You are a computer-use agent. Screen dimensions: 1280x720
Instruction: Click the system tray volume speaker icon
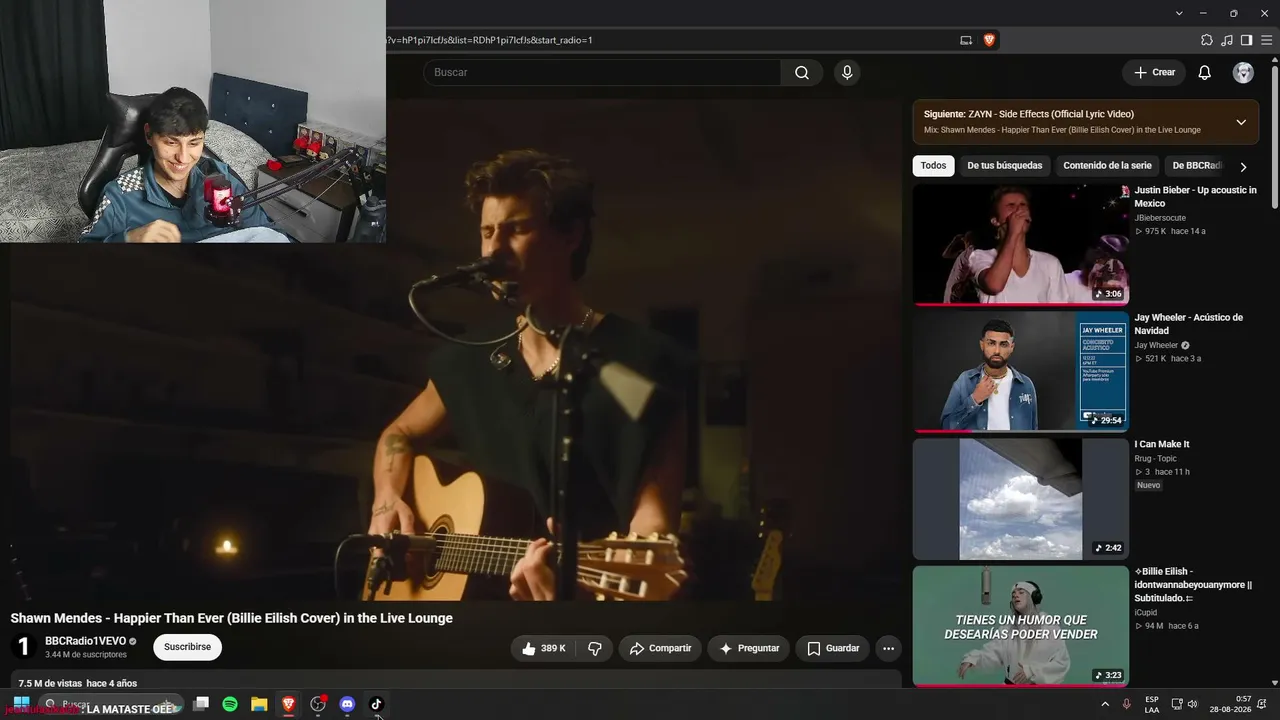click(x=1192, y=704)
